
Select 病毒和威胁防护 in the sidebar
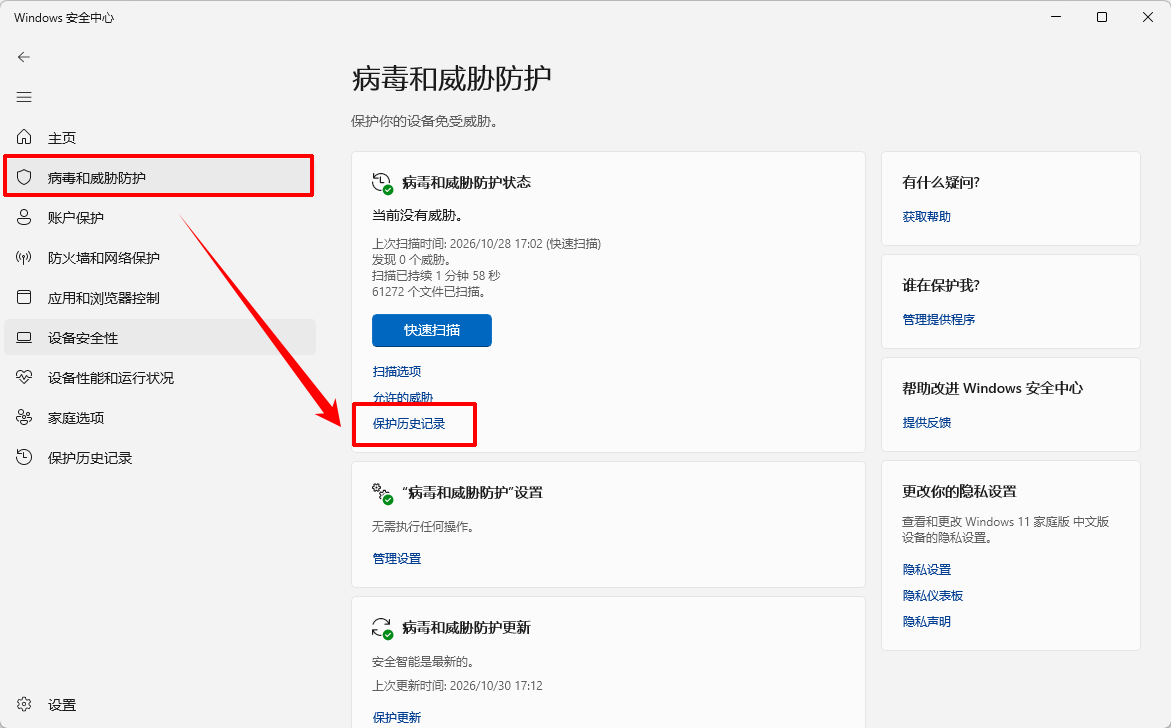(x=160, y=178)
